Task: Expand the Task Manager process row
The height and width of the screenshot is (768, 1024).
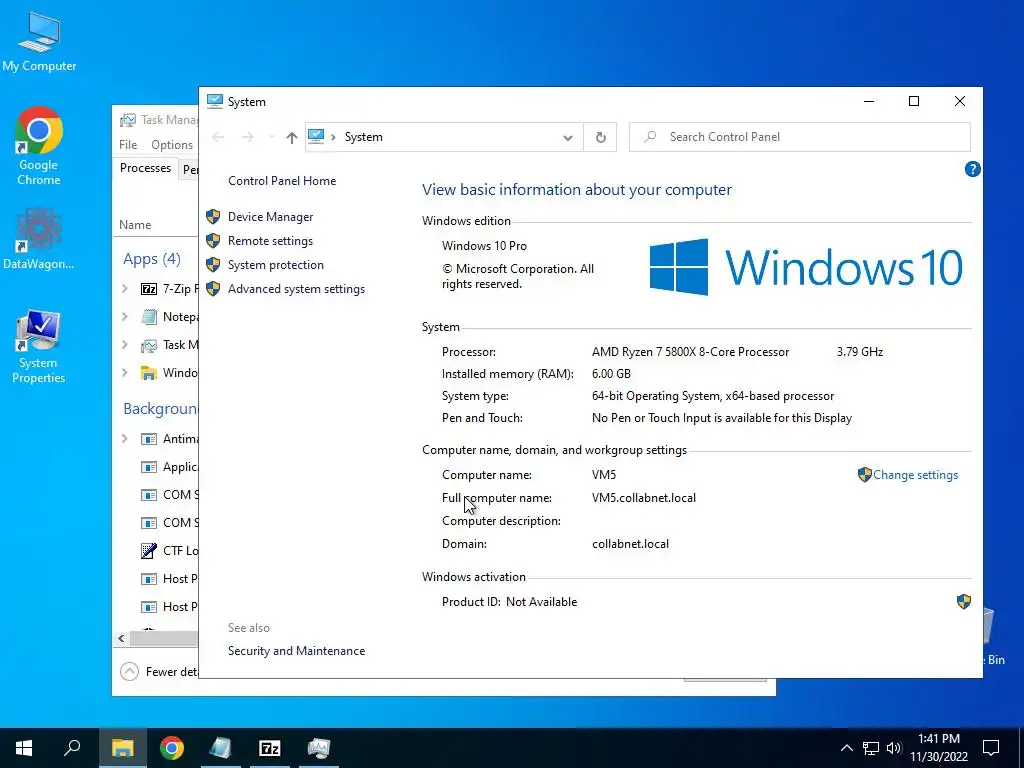Action: click(x=125, y=345)
